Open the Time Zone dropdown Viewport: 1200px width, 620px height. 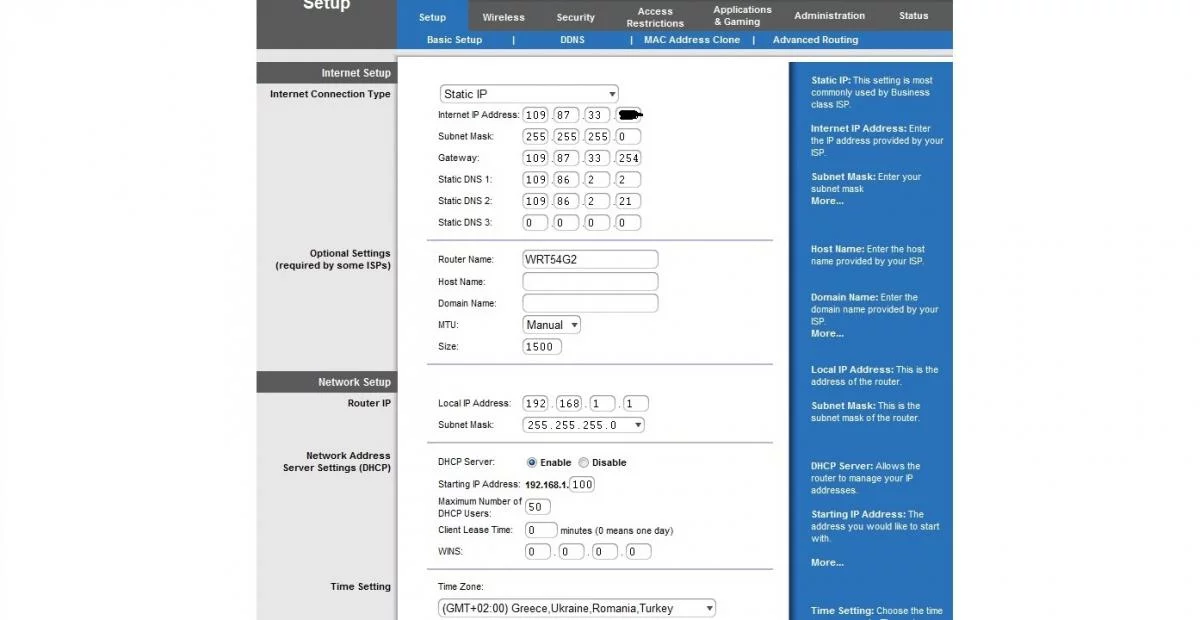click(577, 608)
